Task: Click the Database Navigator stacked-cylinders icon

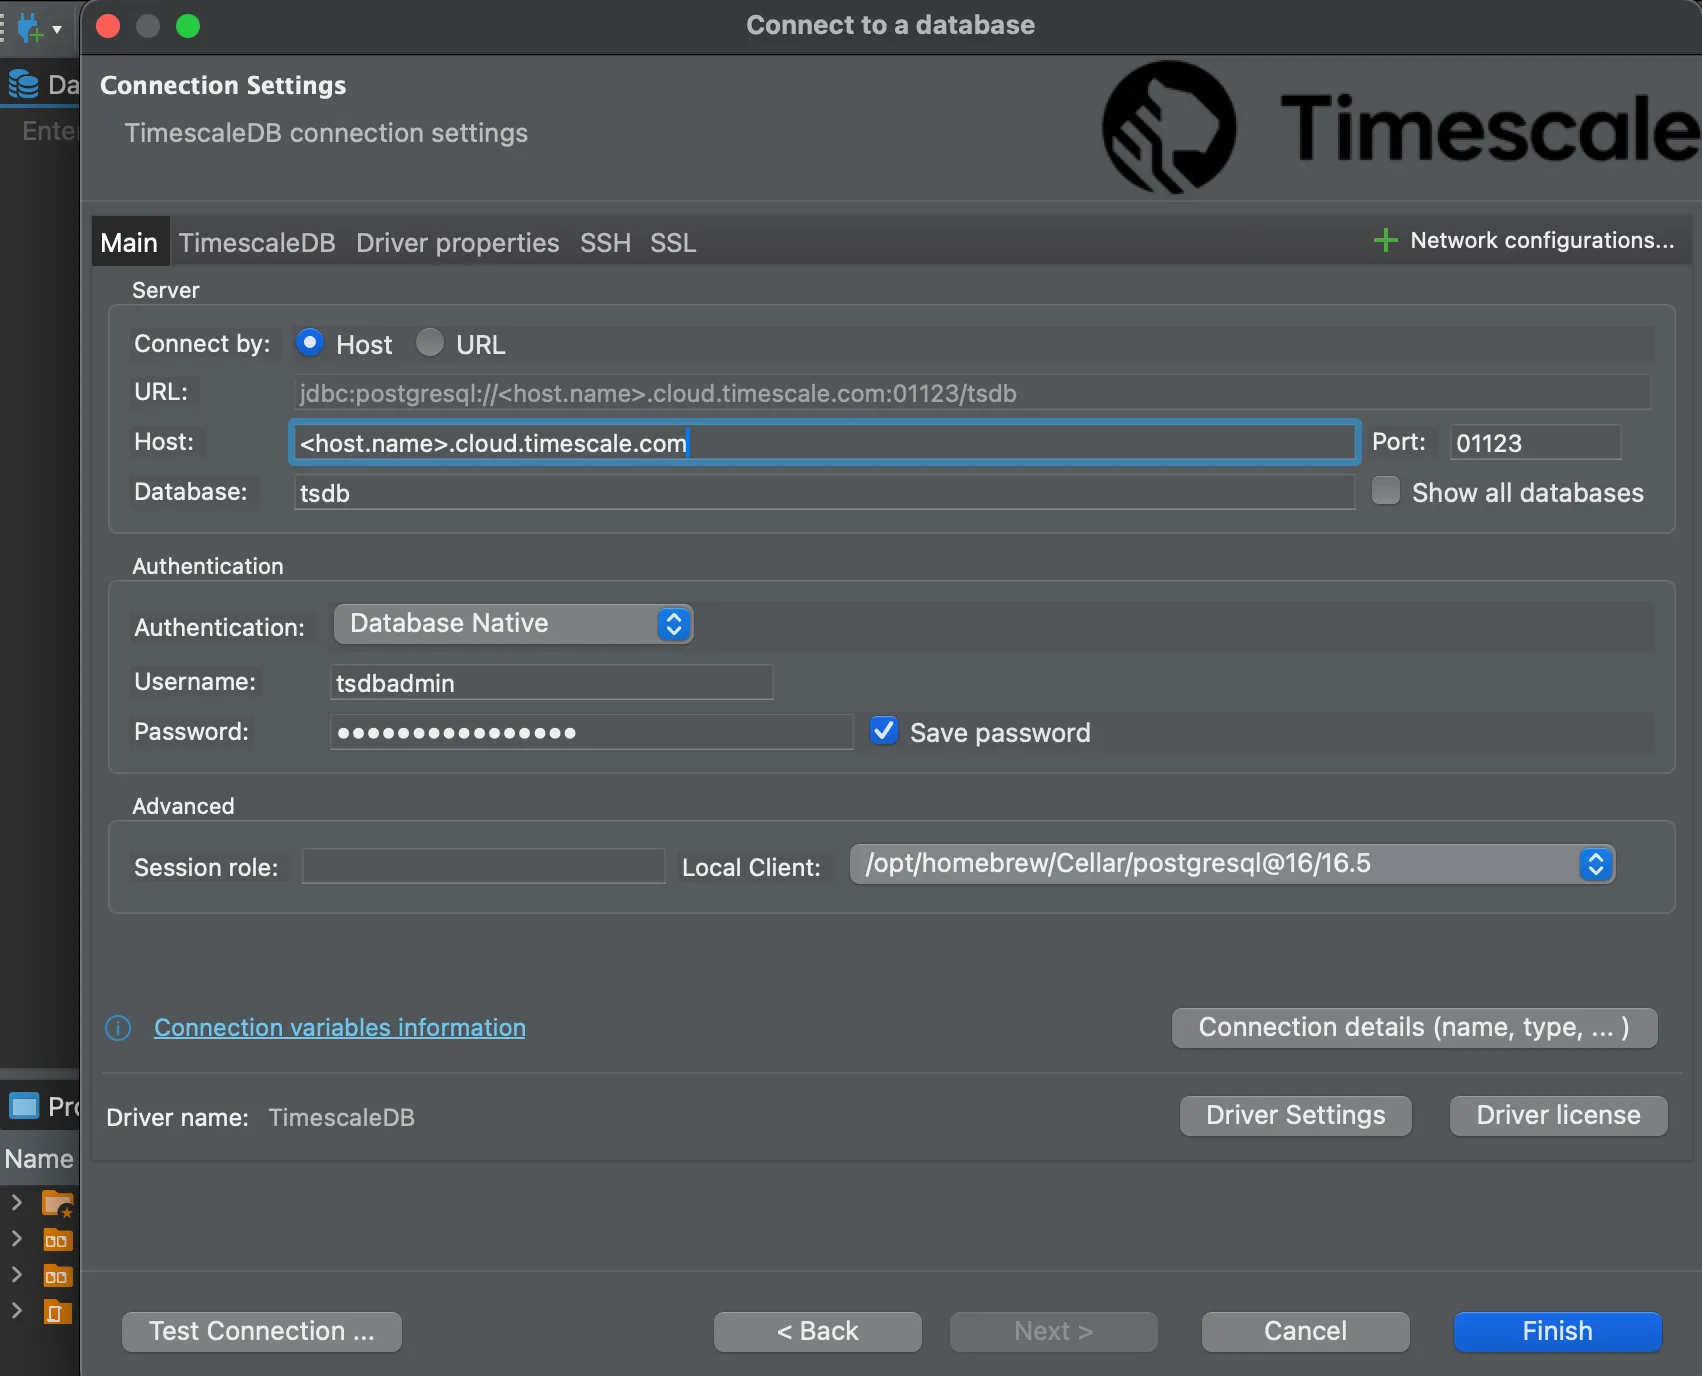Action: click(23, 84)
